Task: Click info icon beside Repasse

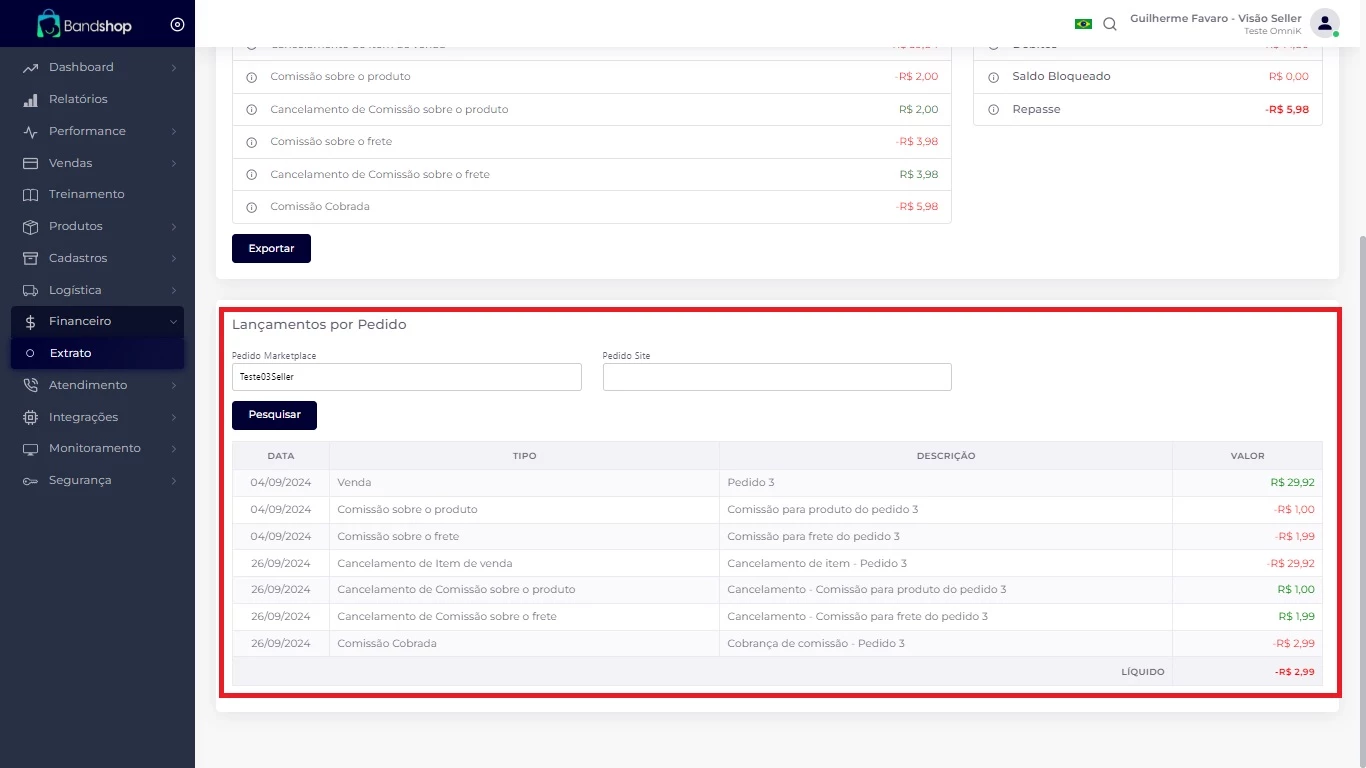Action: tap(993, 110)
